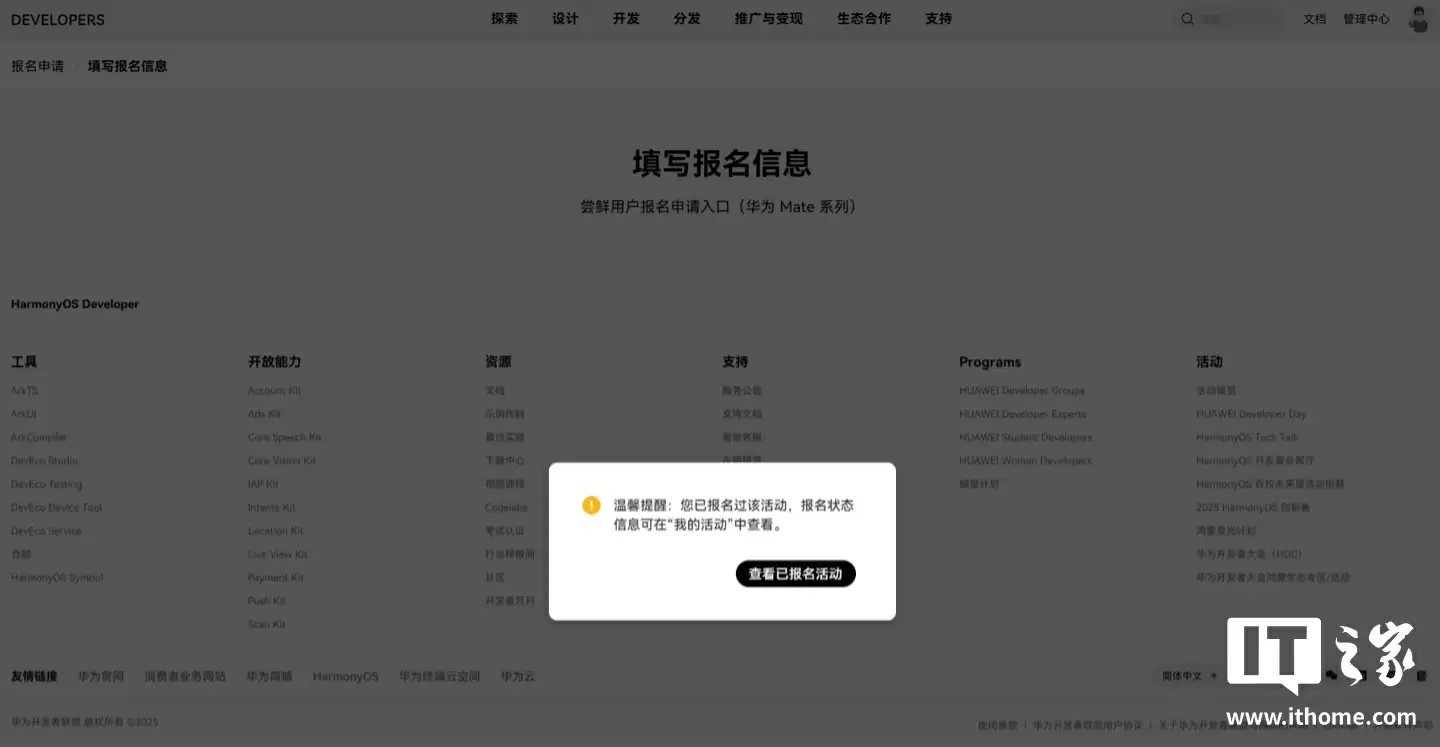Click Account Kit under 开放能力

pos(274,390)
